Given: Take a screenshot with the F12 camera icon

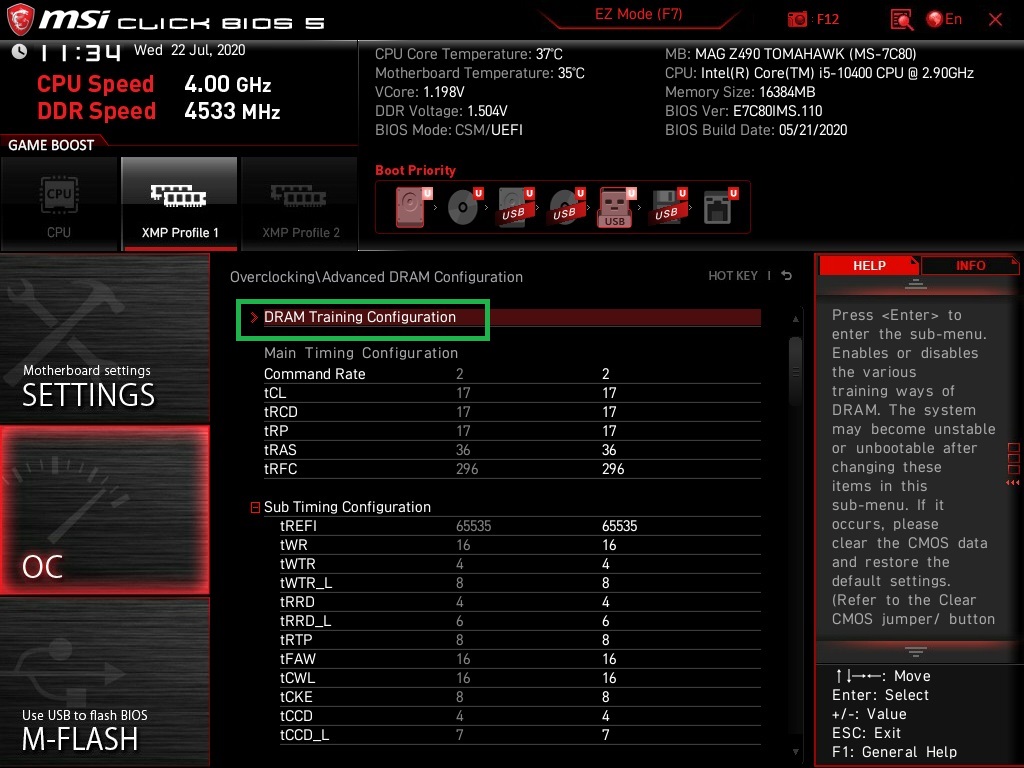Looking at the screenshot, I should coord(797,20).
